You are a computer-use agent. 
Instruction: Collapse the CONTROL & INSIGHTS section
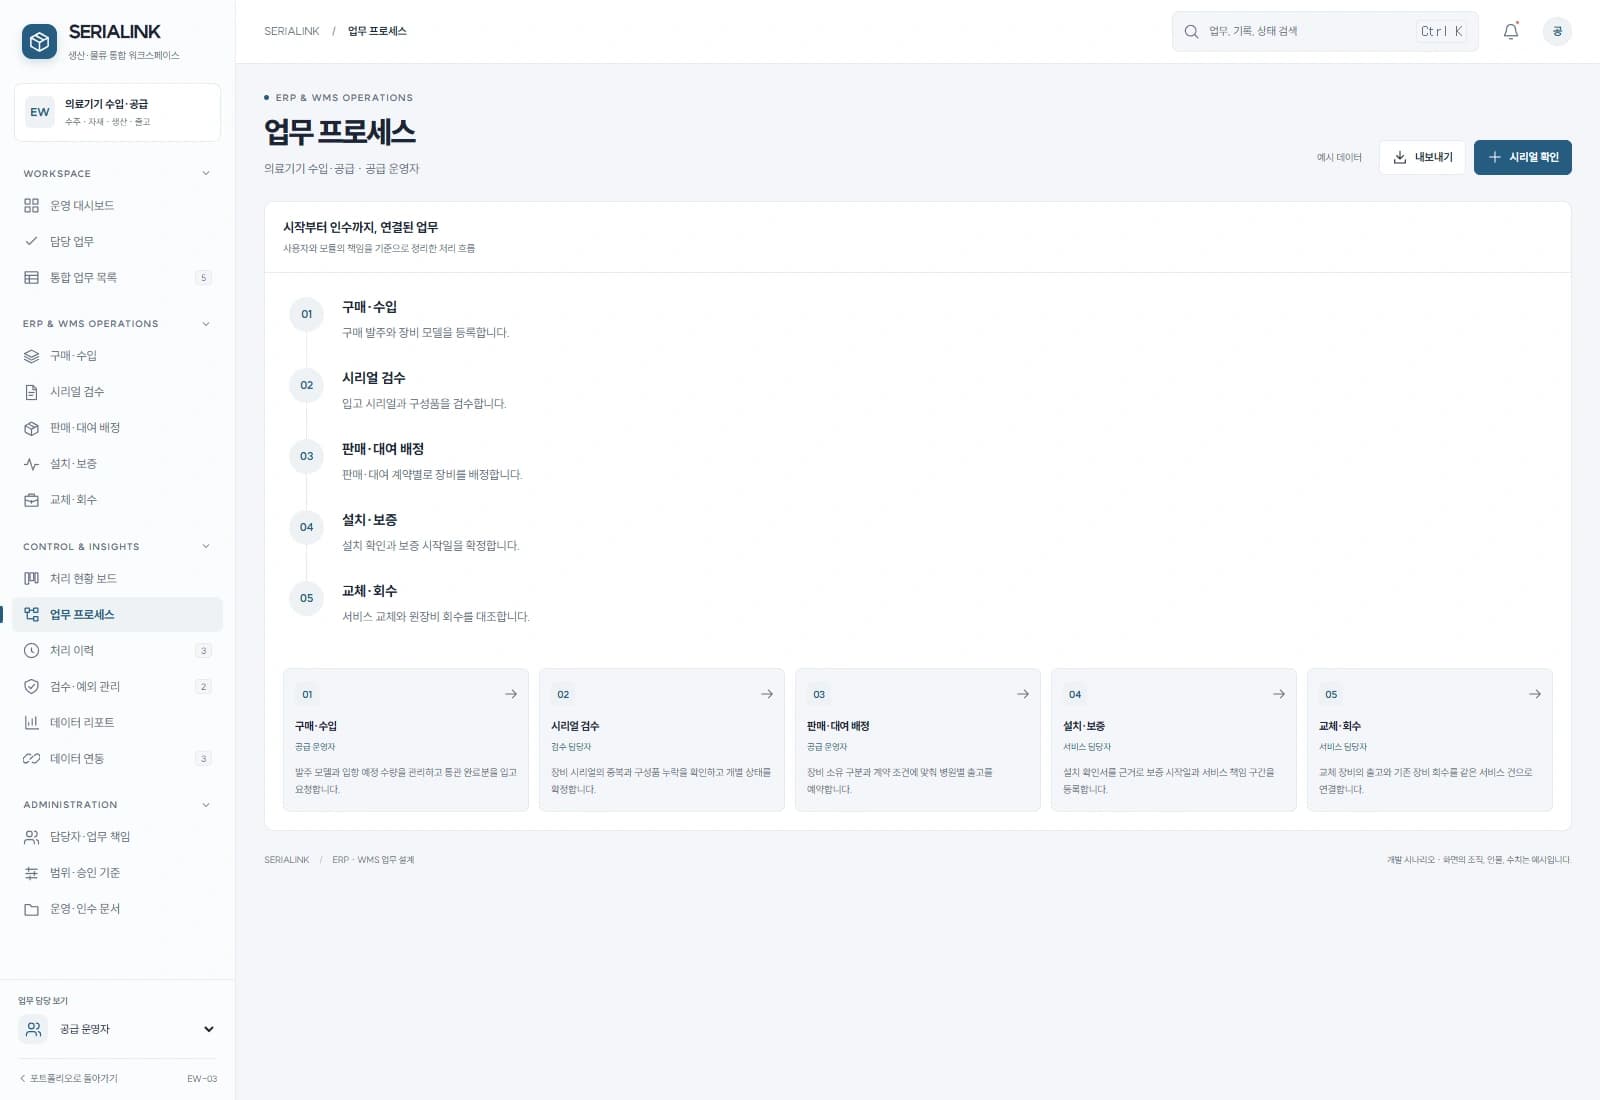coord(206,546)
